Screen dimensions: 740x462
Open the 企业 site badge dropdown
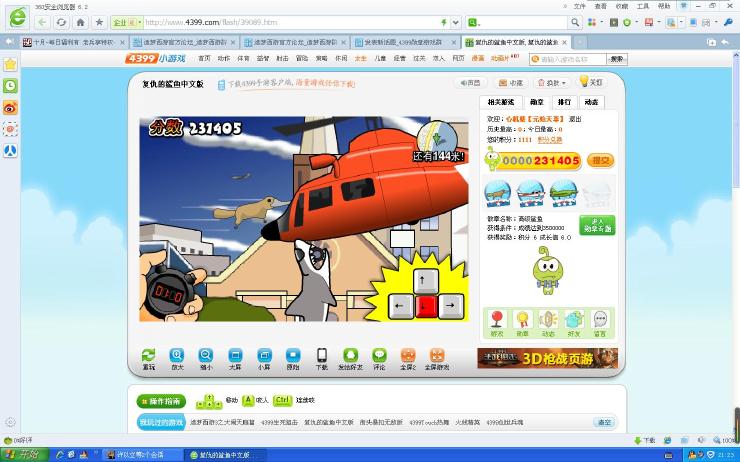(126, 22)
